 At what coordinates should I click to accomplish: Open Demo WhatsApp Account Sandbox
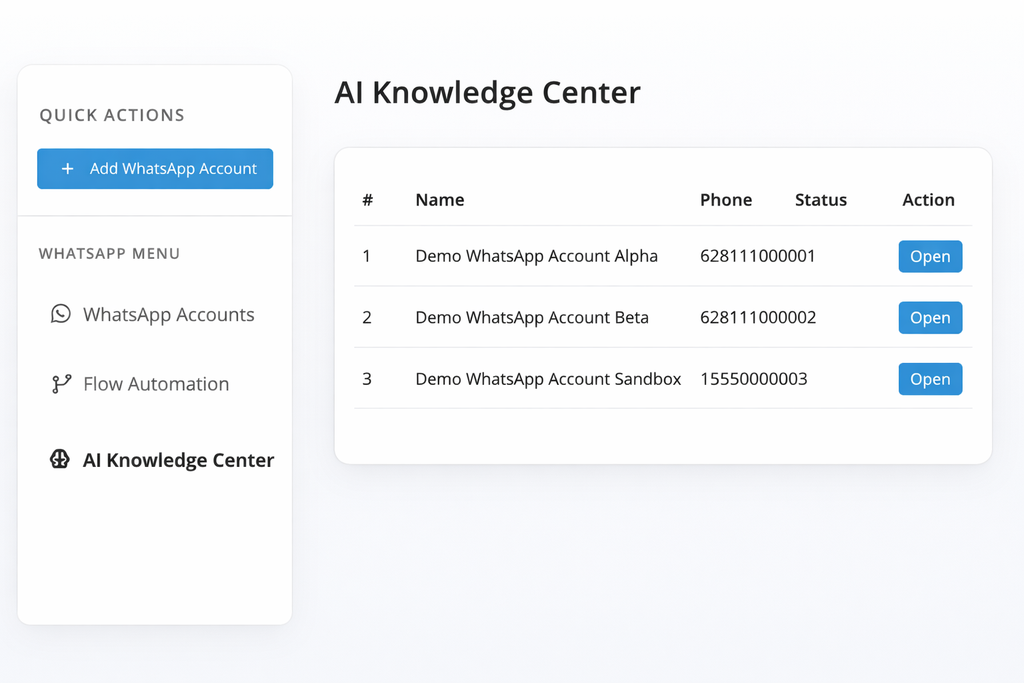point(930,379)
